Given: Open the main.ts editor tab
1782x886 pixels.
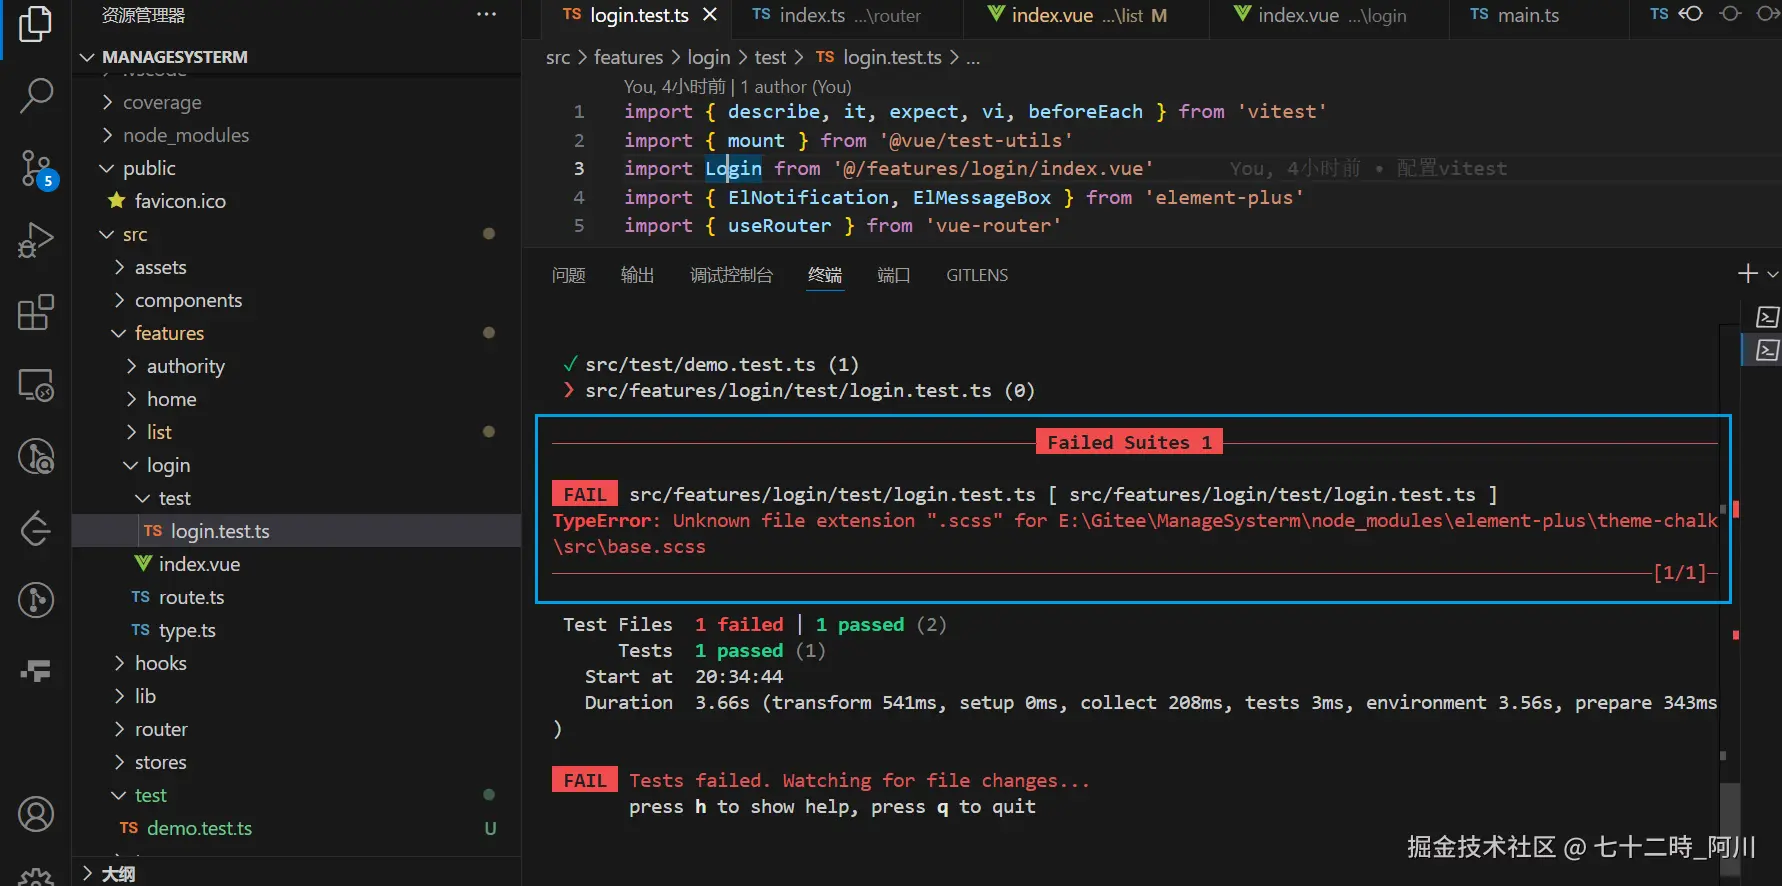Looking at the screenshot, I should pos(1527,15).
